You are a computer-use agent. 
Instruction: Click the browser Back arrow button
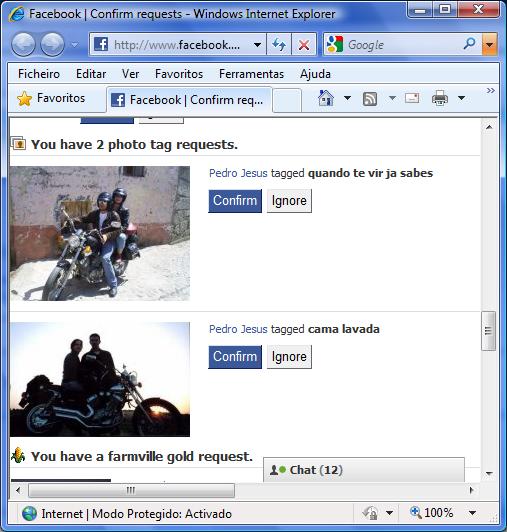coord(23,44)
